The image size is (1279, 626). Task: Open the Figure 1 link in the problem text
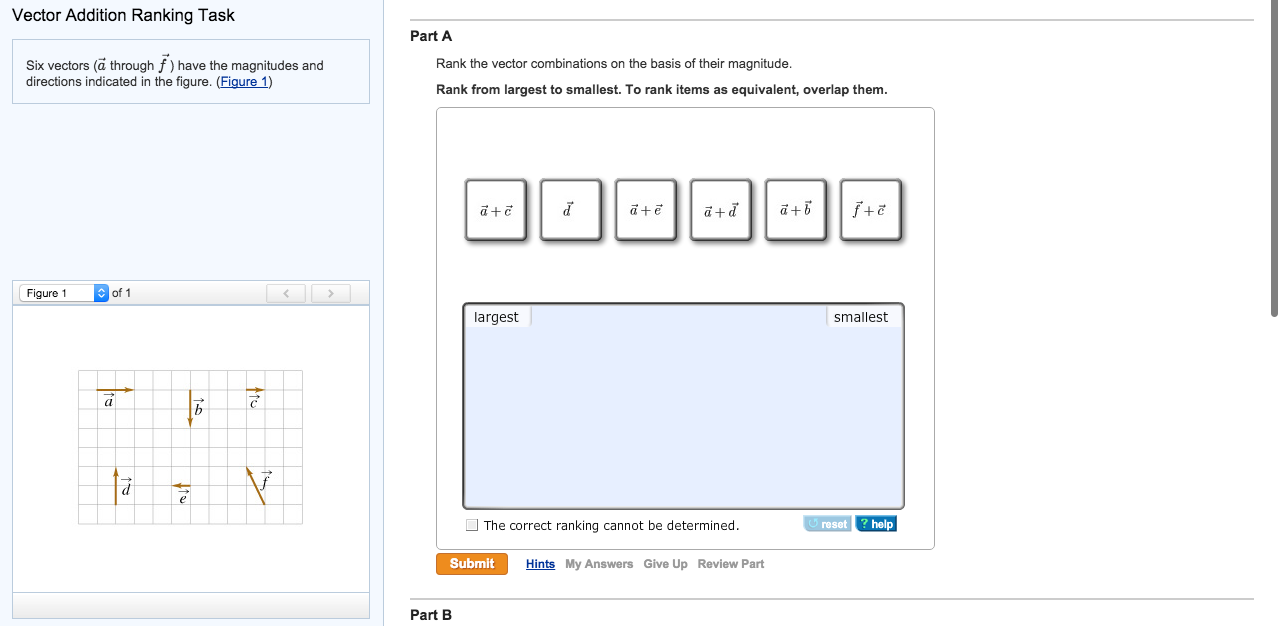[x=244, y=81]
